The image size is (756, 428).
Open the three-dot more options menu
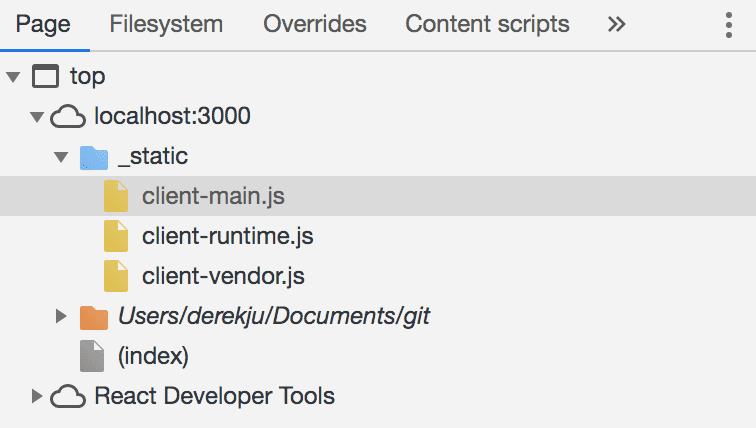pyautogui.click(x=729, y=25)
